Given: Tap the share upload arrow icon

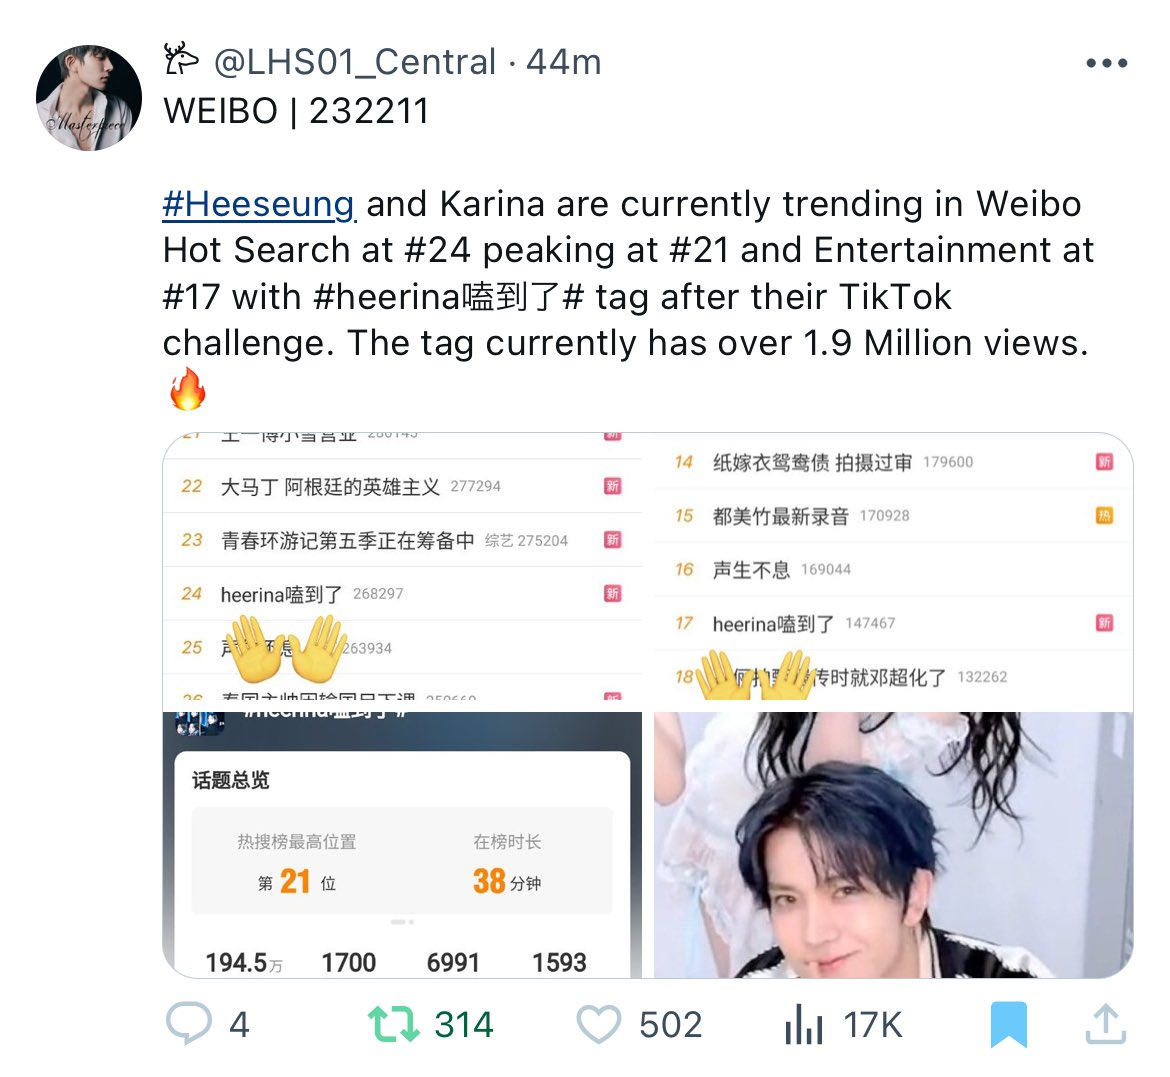Looking at the screenshot, I should pyautogui.click(x=1105, y=1024).
